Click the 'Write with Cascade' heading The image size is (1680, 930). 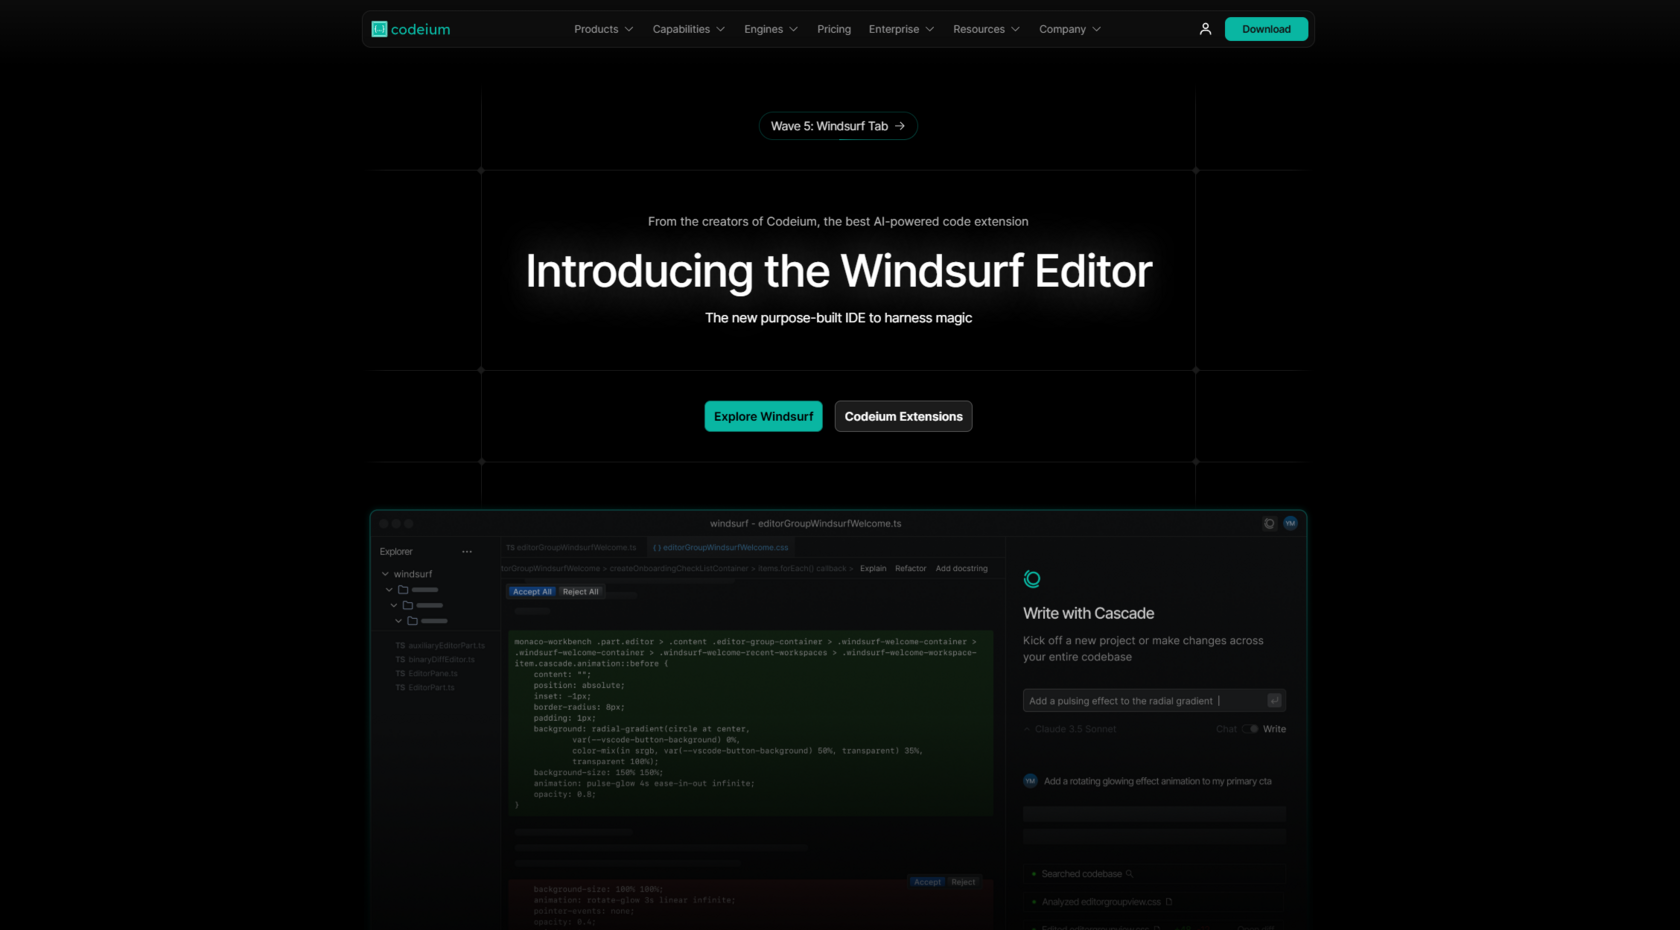pos(1088,613)
